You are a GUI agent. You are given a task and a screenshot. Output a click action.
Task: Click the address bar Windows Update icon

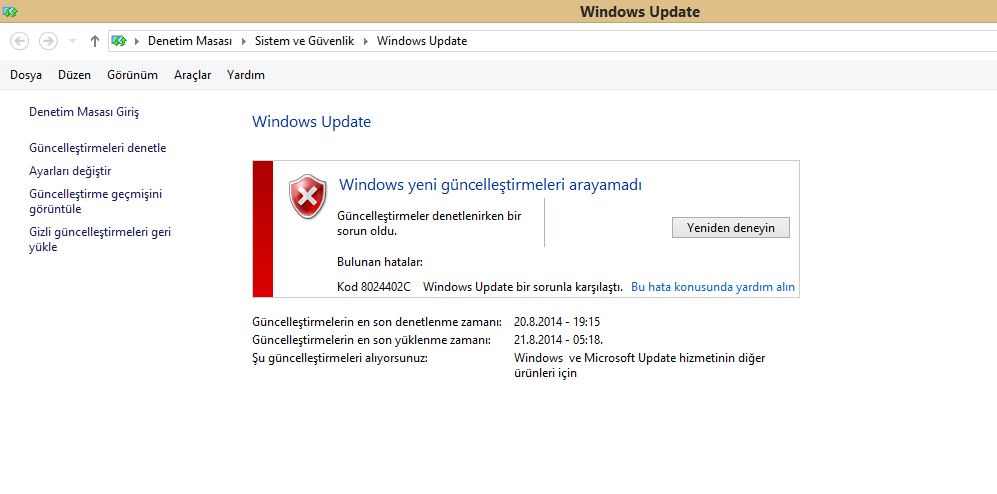tap(120, 41)
